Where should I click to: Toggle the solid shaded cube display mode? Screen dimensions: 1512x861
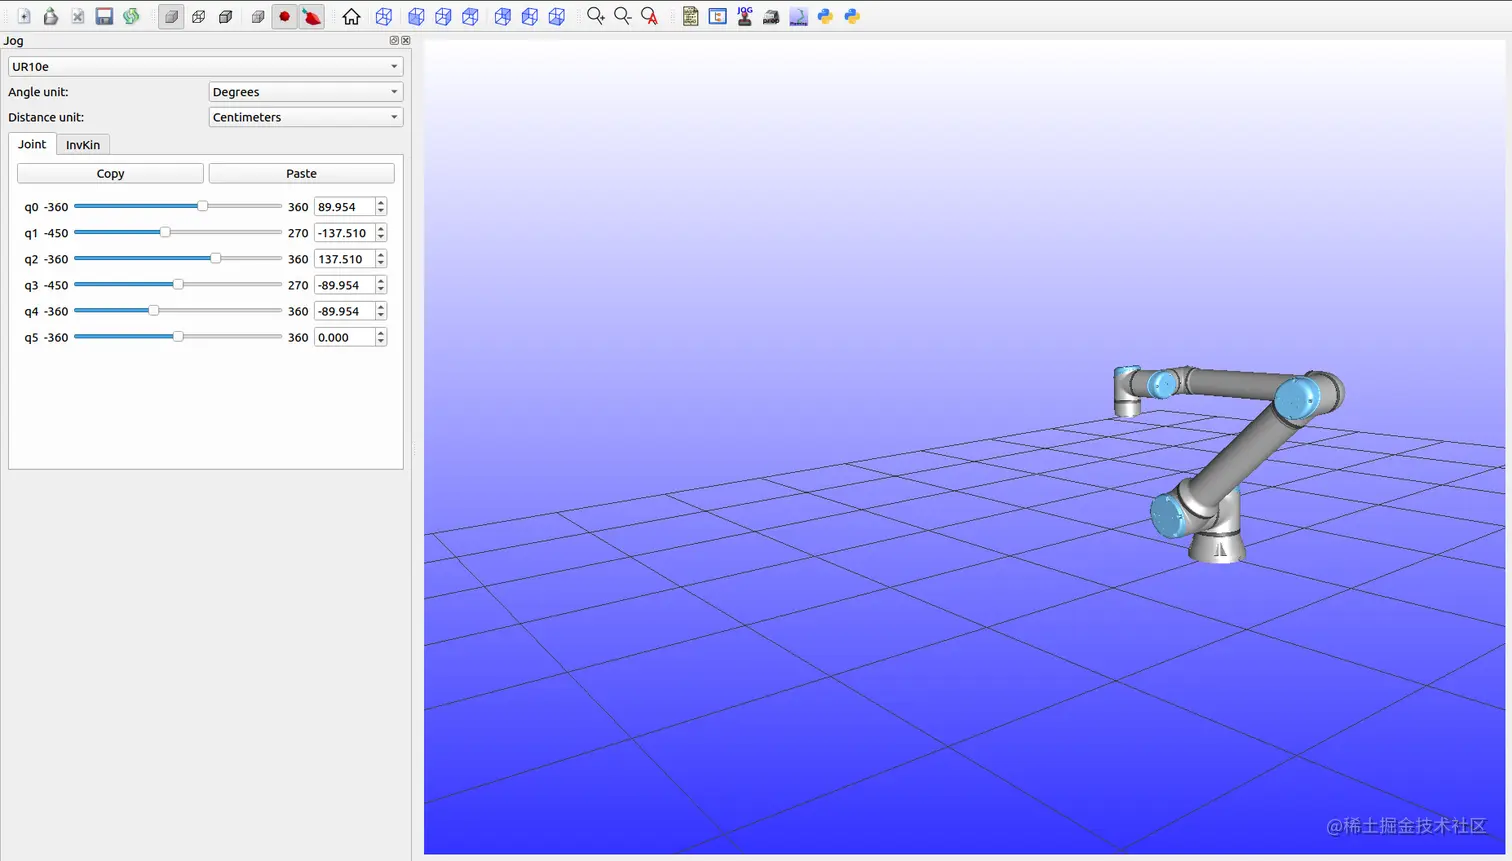click(170, 16)
